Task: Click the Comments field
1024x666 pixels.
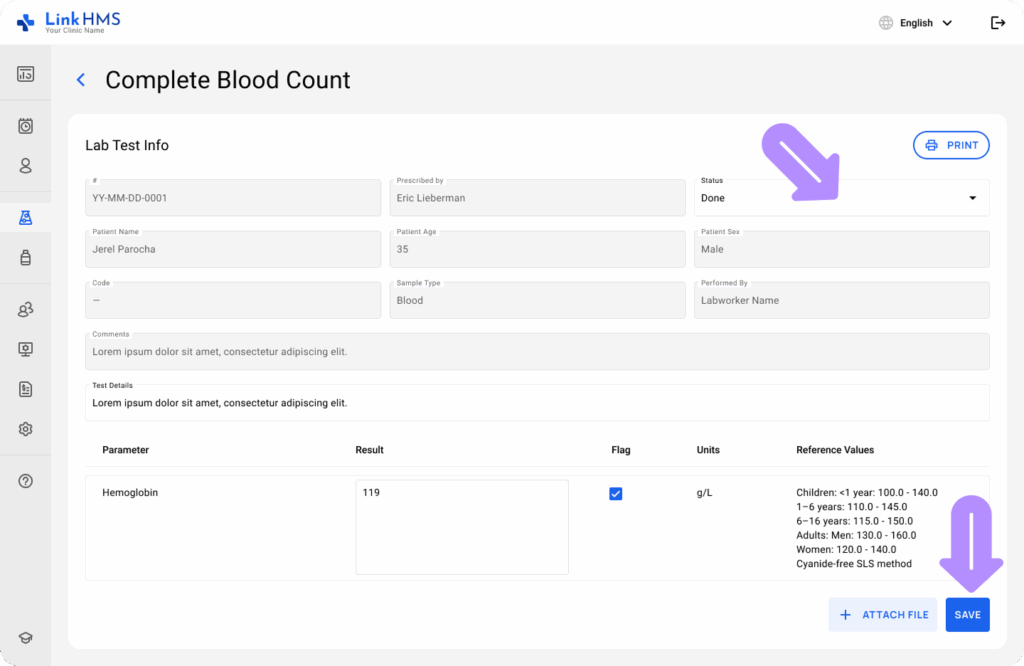Action: tap(537, 351)
